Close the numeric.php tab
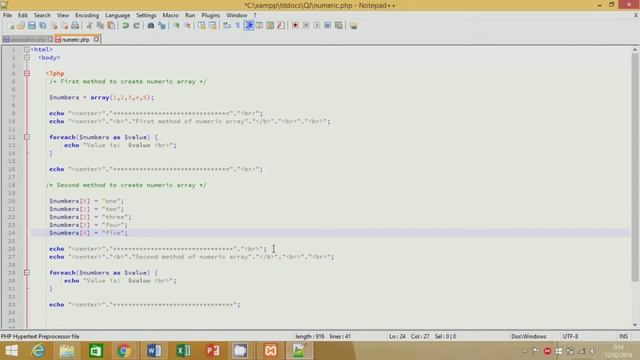The image size is (640, 360). 96,39
